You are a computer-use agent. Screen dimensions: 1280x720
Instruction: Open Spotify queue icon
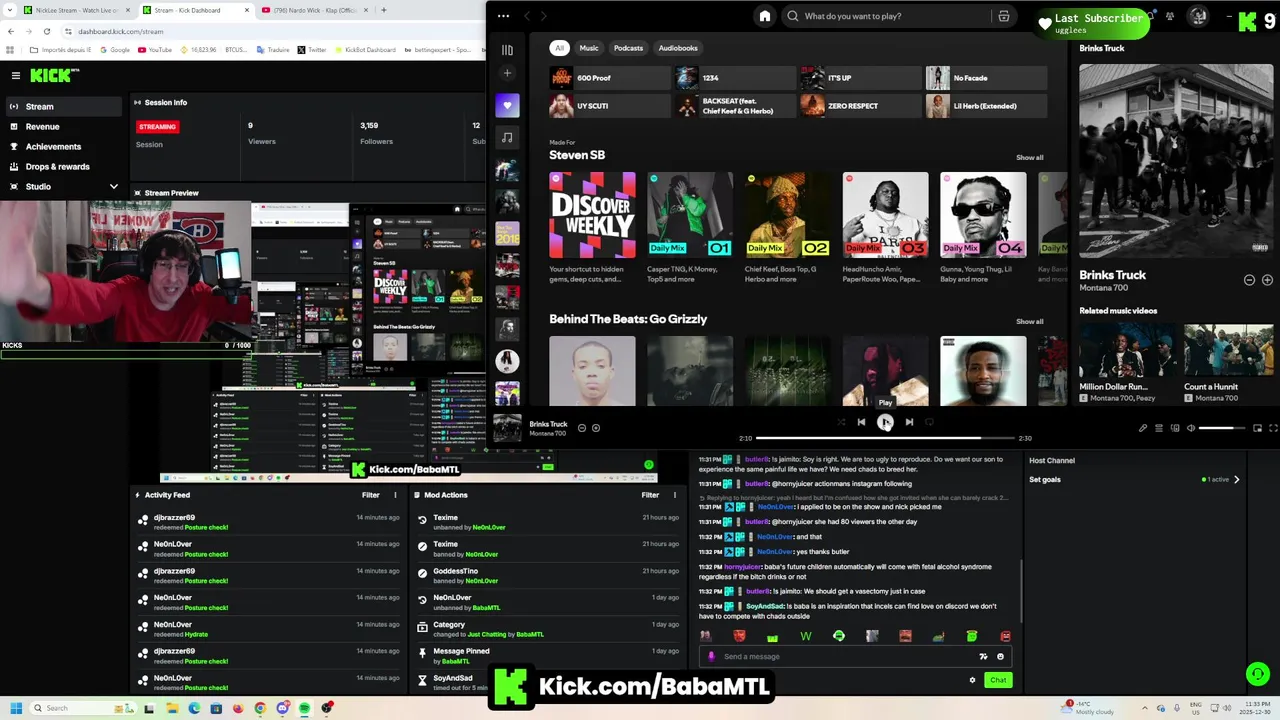point(1159,428)
